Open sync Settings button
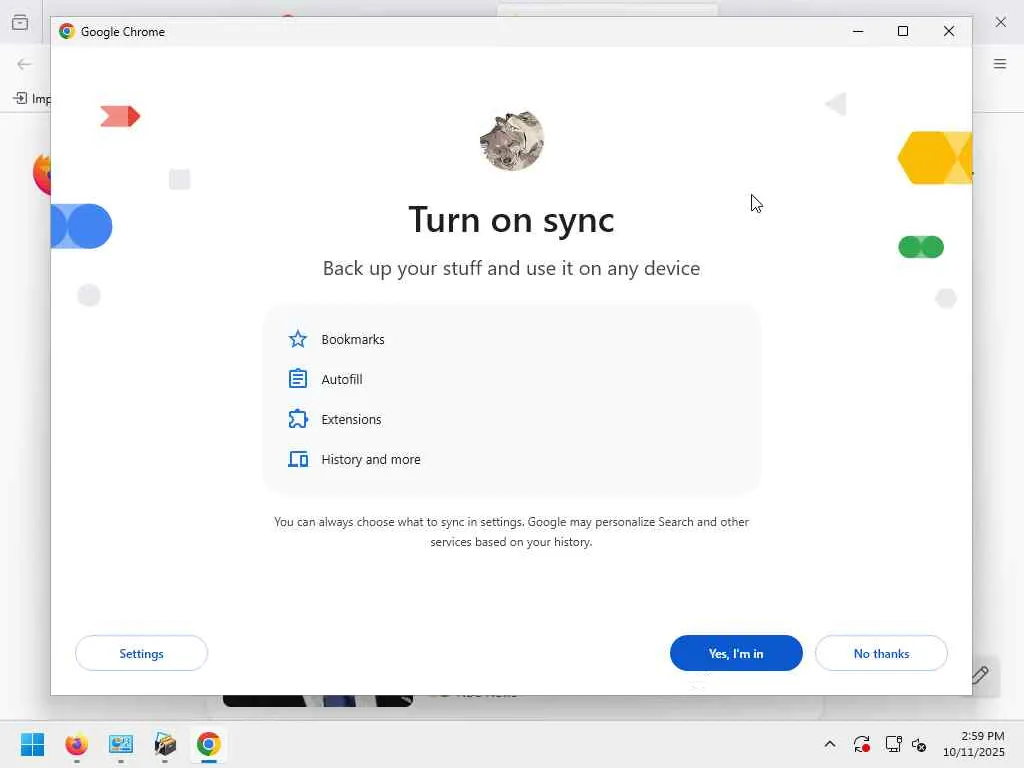The height and width of the screenshot is (768, 1024). tap(141, 653)
